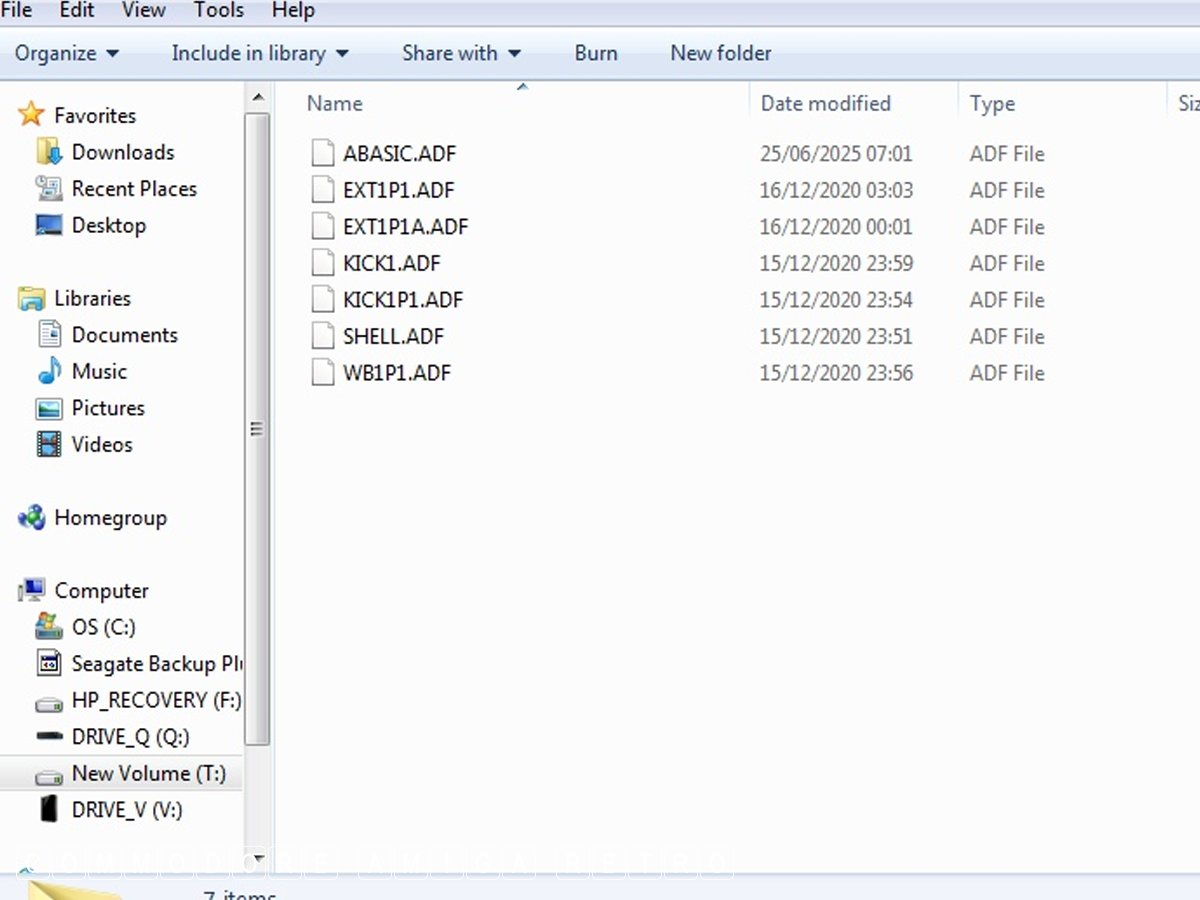Click the Downloads folder icon in Favorites
The height and width of the screenshot is (900, 1200).
click(49, 152)
